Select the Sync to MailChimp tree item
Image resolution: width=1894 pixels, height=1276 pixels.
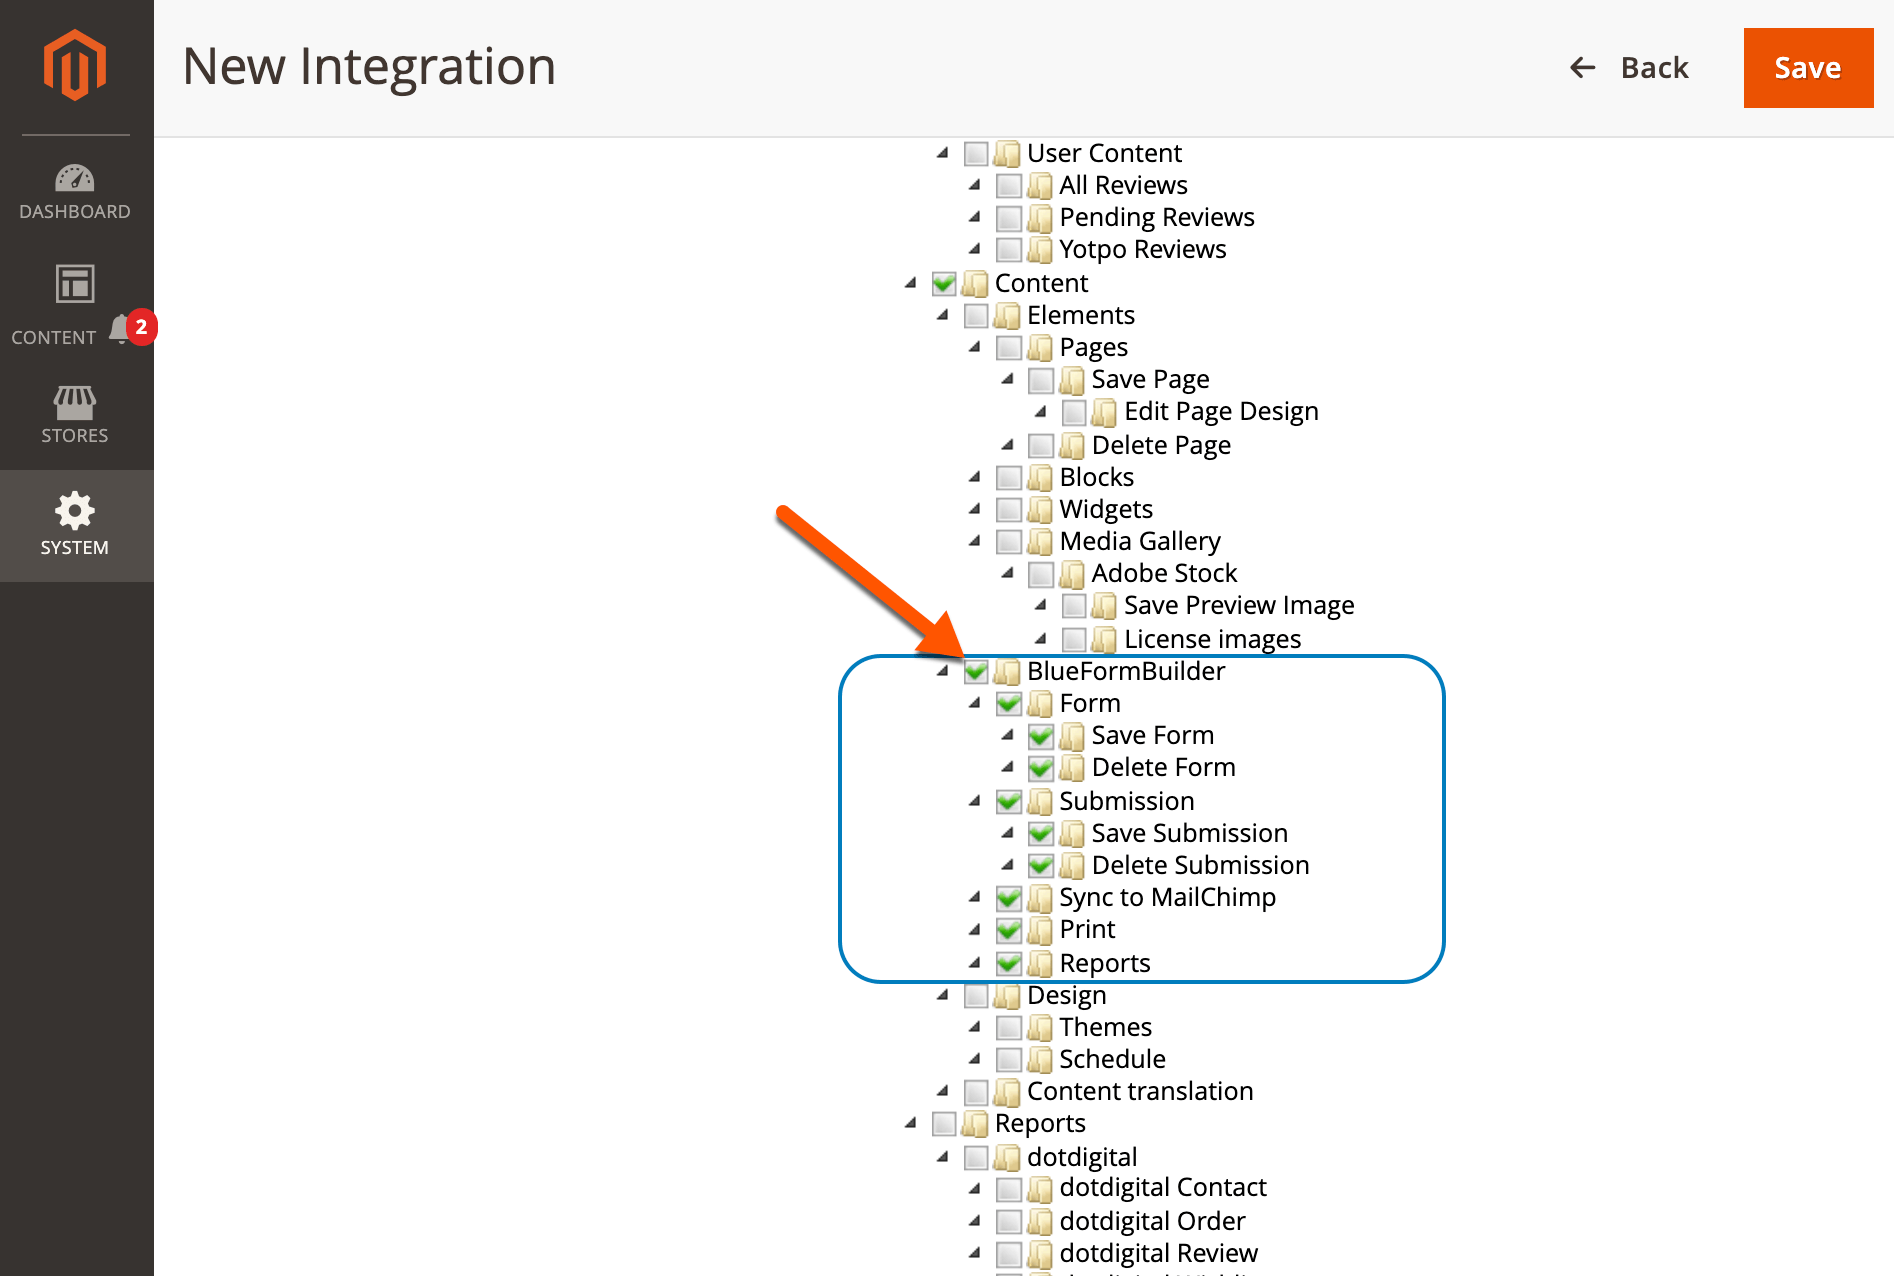coord(1167,898)
